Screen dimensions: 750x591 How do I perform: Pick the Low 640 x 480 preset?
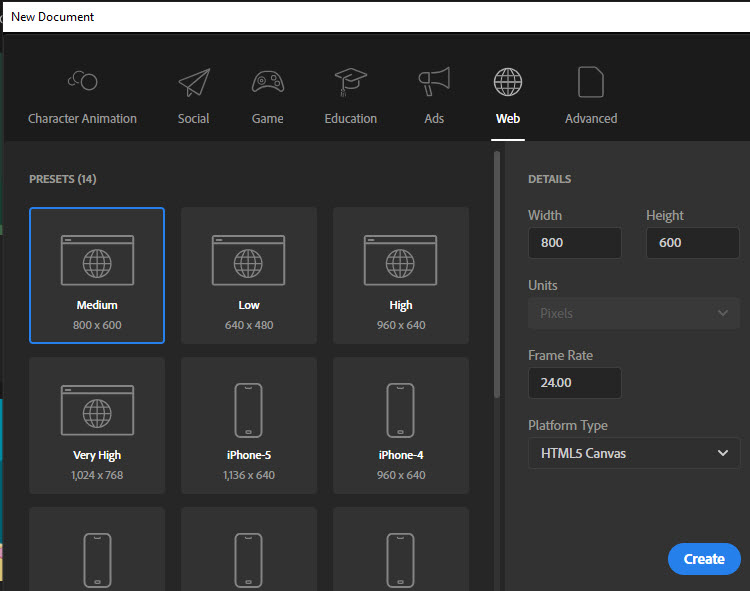(x=249, y=275)
